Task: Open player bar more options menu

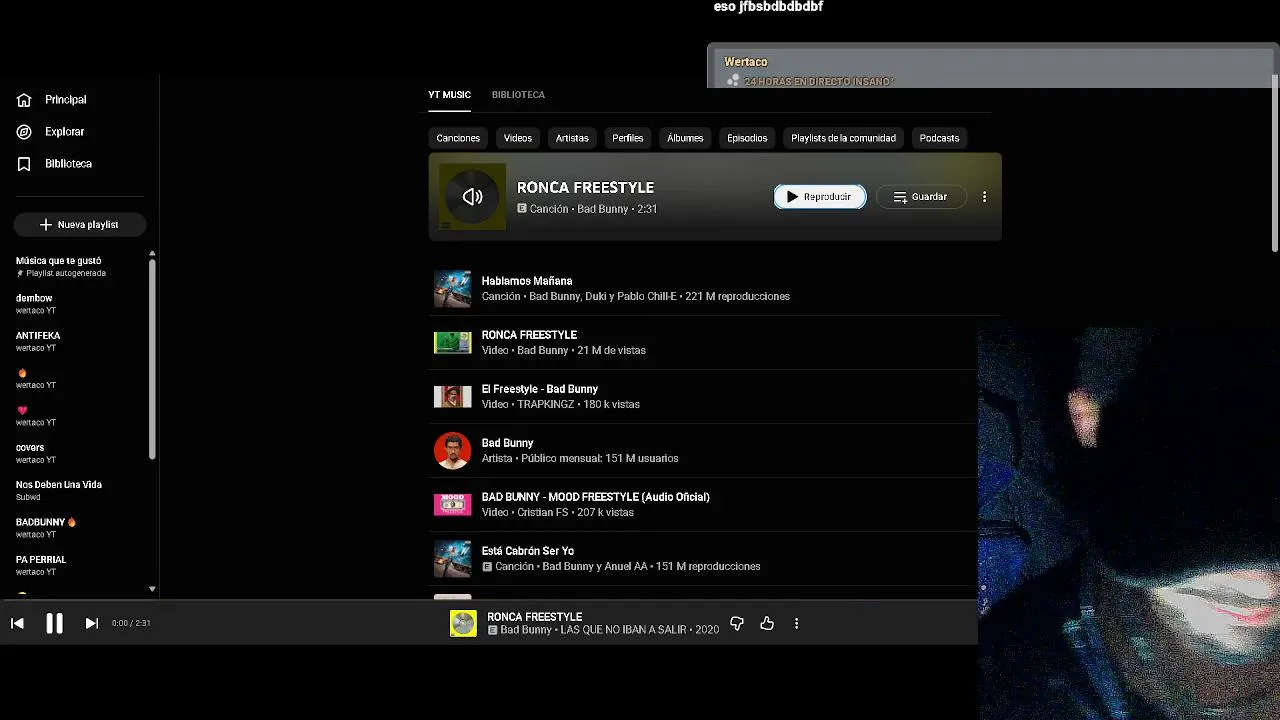Action: pyautogui.click(x=796, y=623)
